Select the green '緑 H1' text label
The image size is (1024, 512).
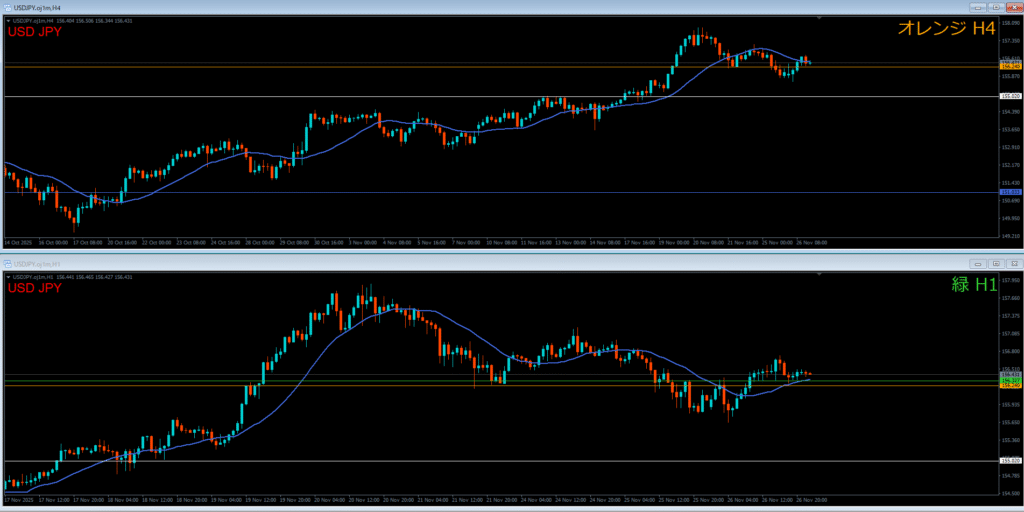coord(973,285)
